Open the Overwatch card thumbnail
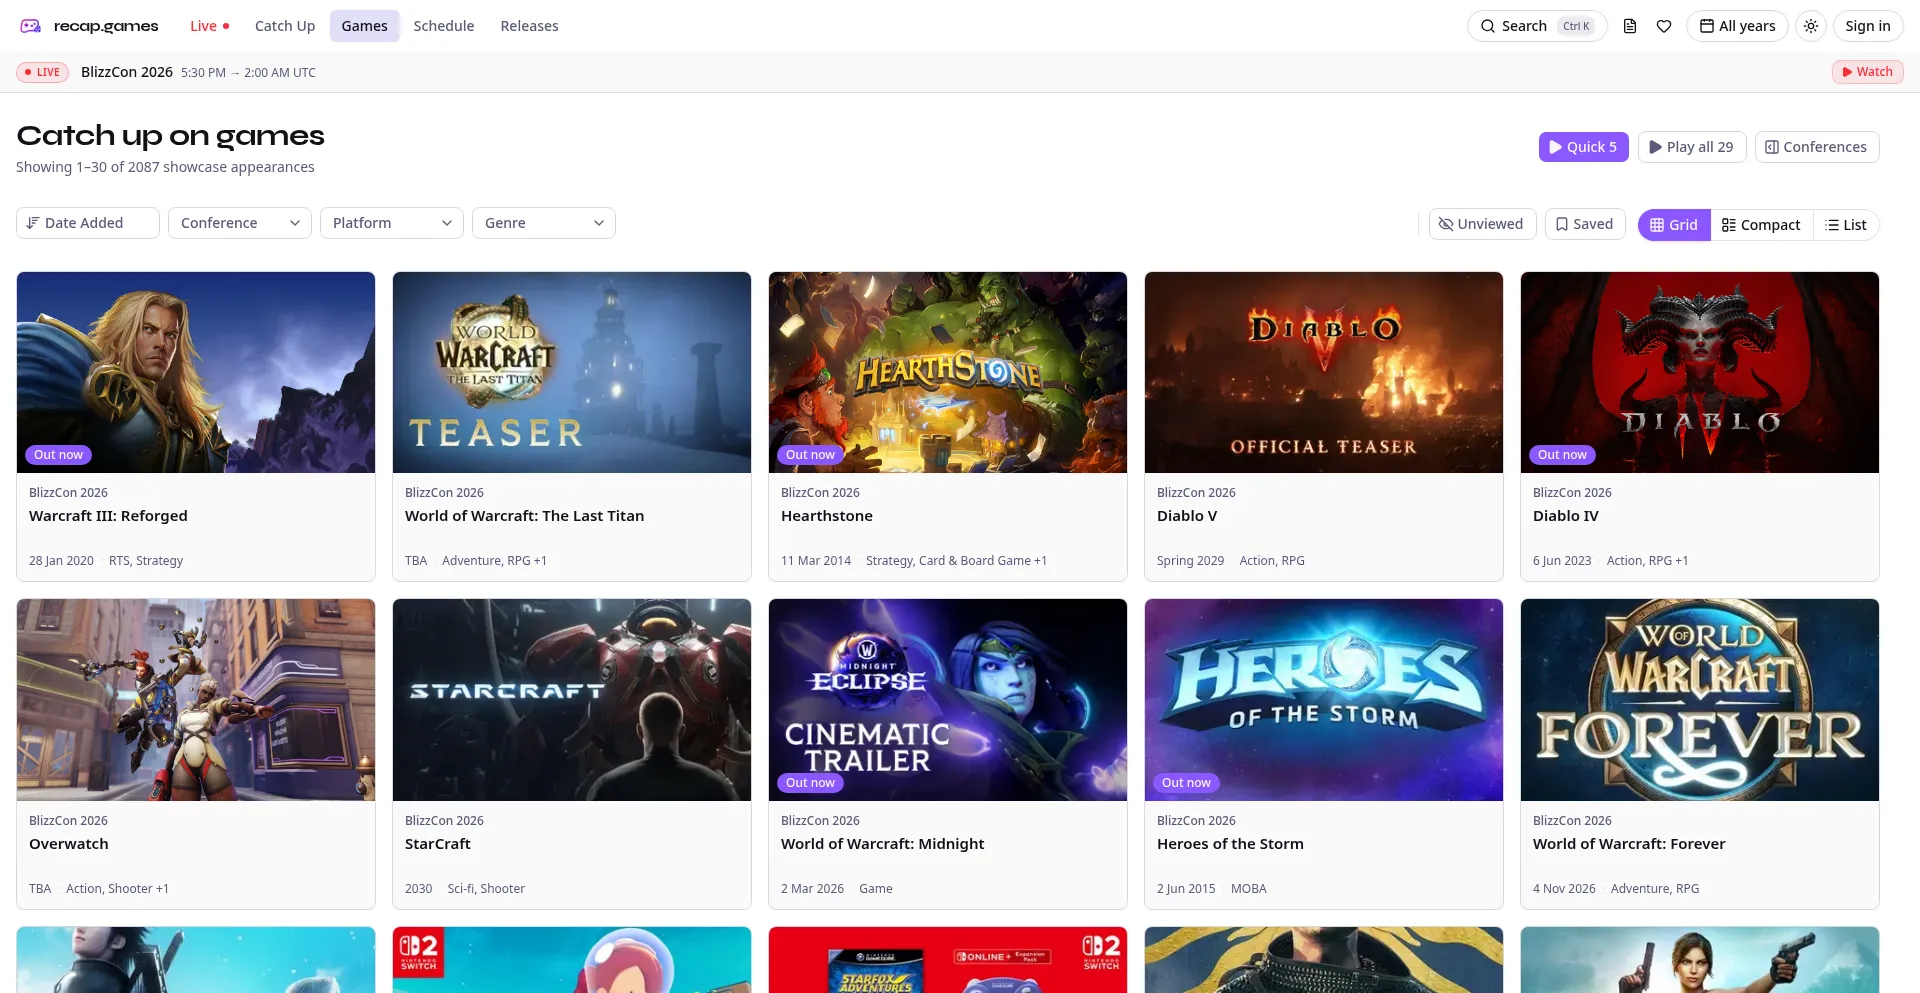 tap(196, 700)
